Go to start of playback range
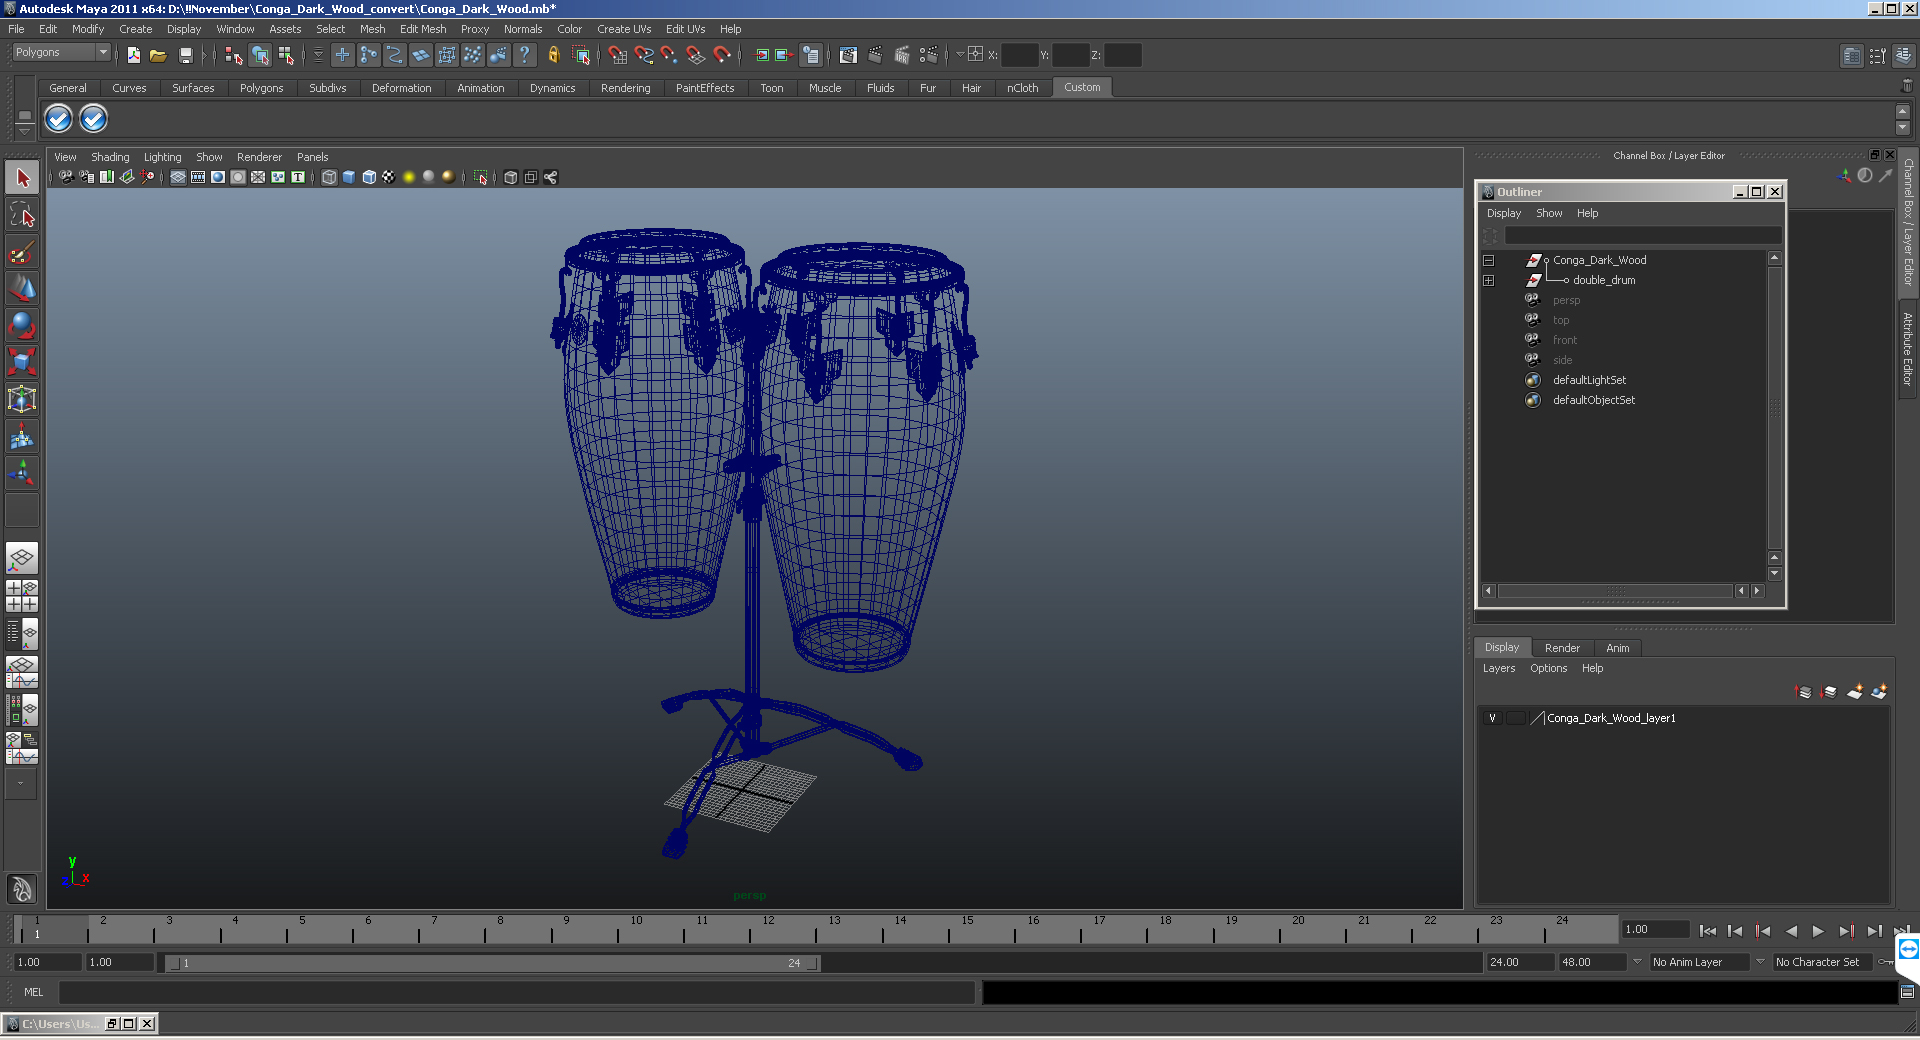 coord(1707,931)
